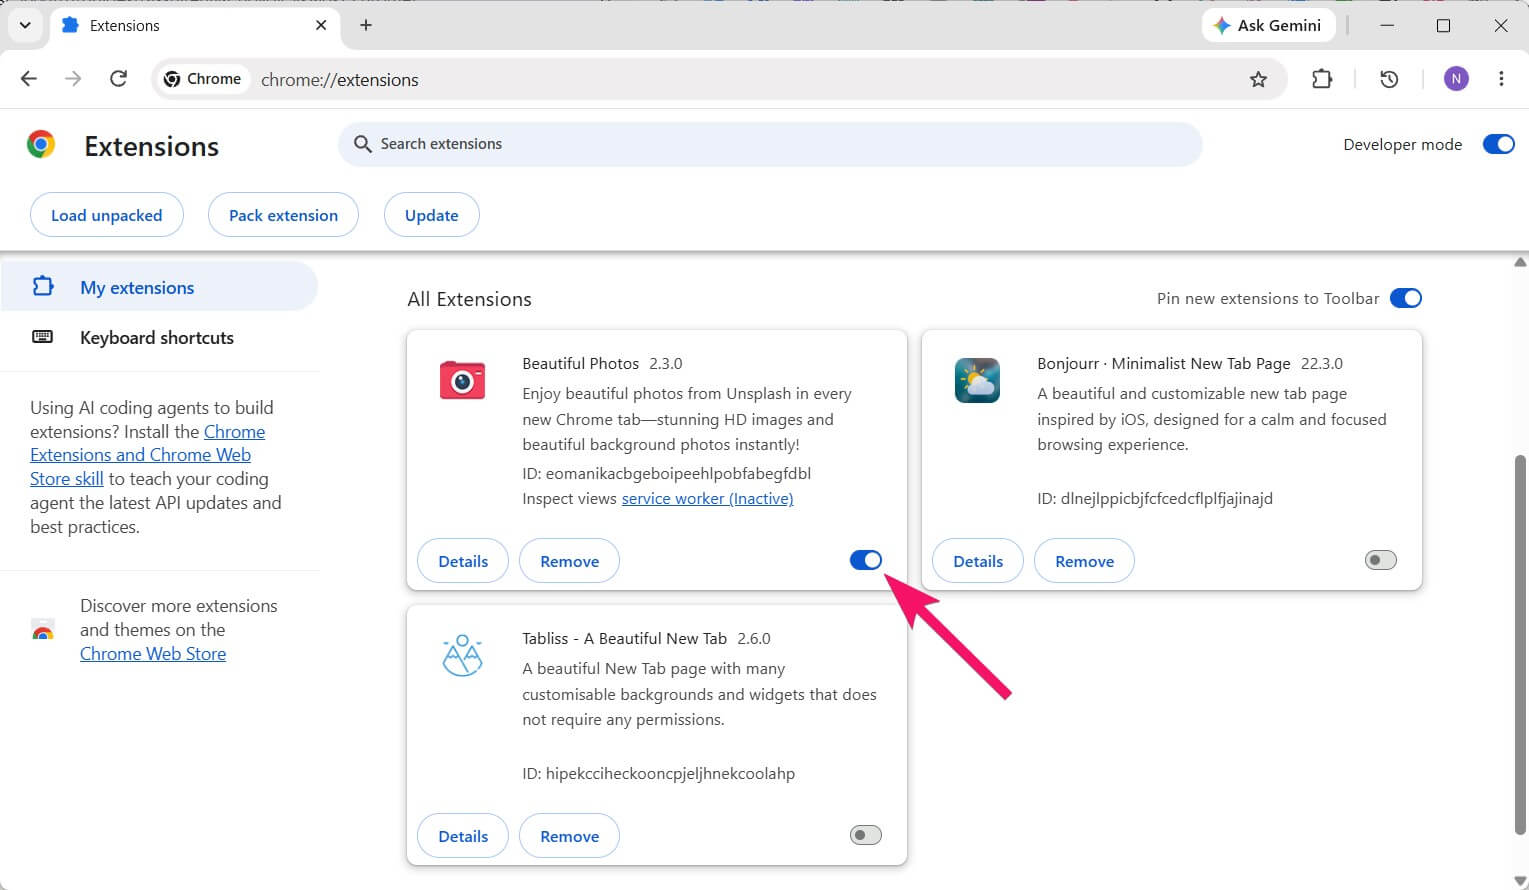Click the Chrome site info chip

[203, 79]
